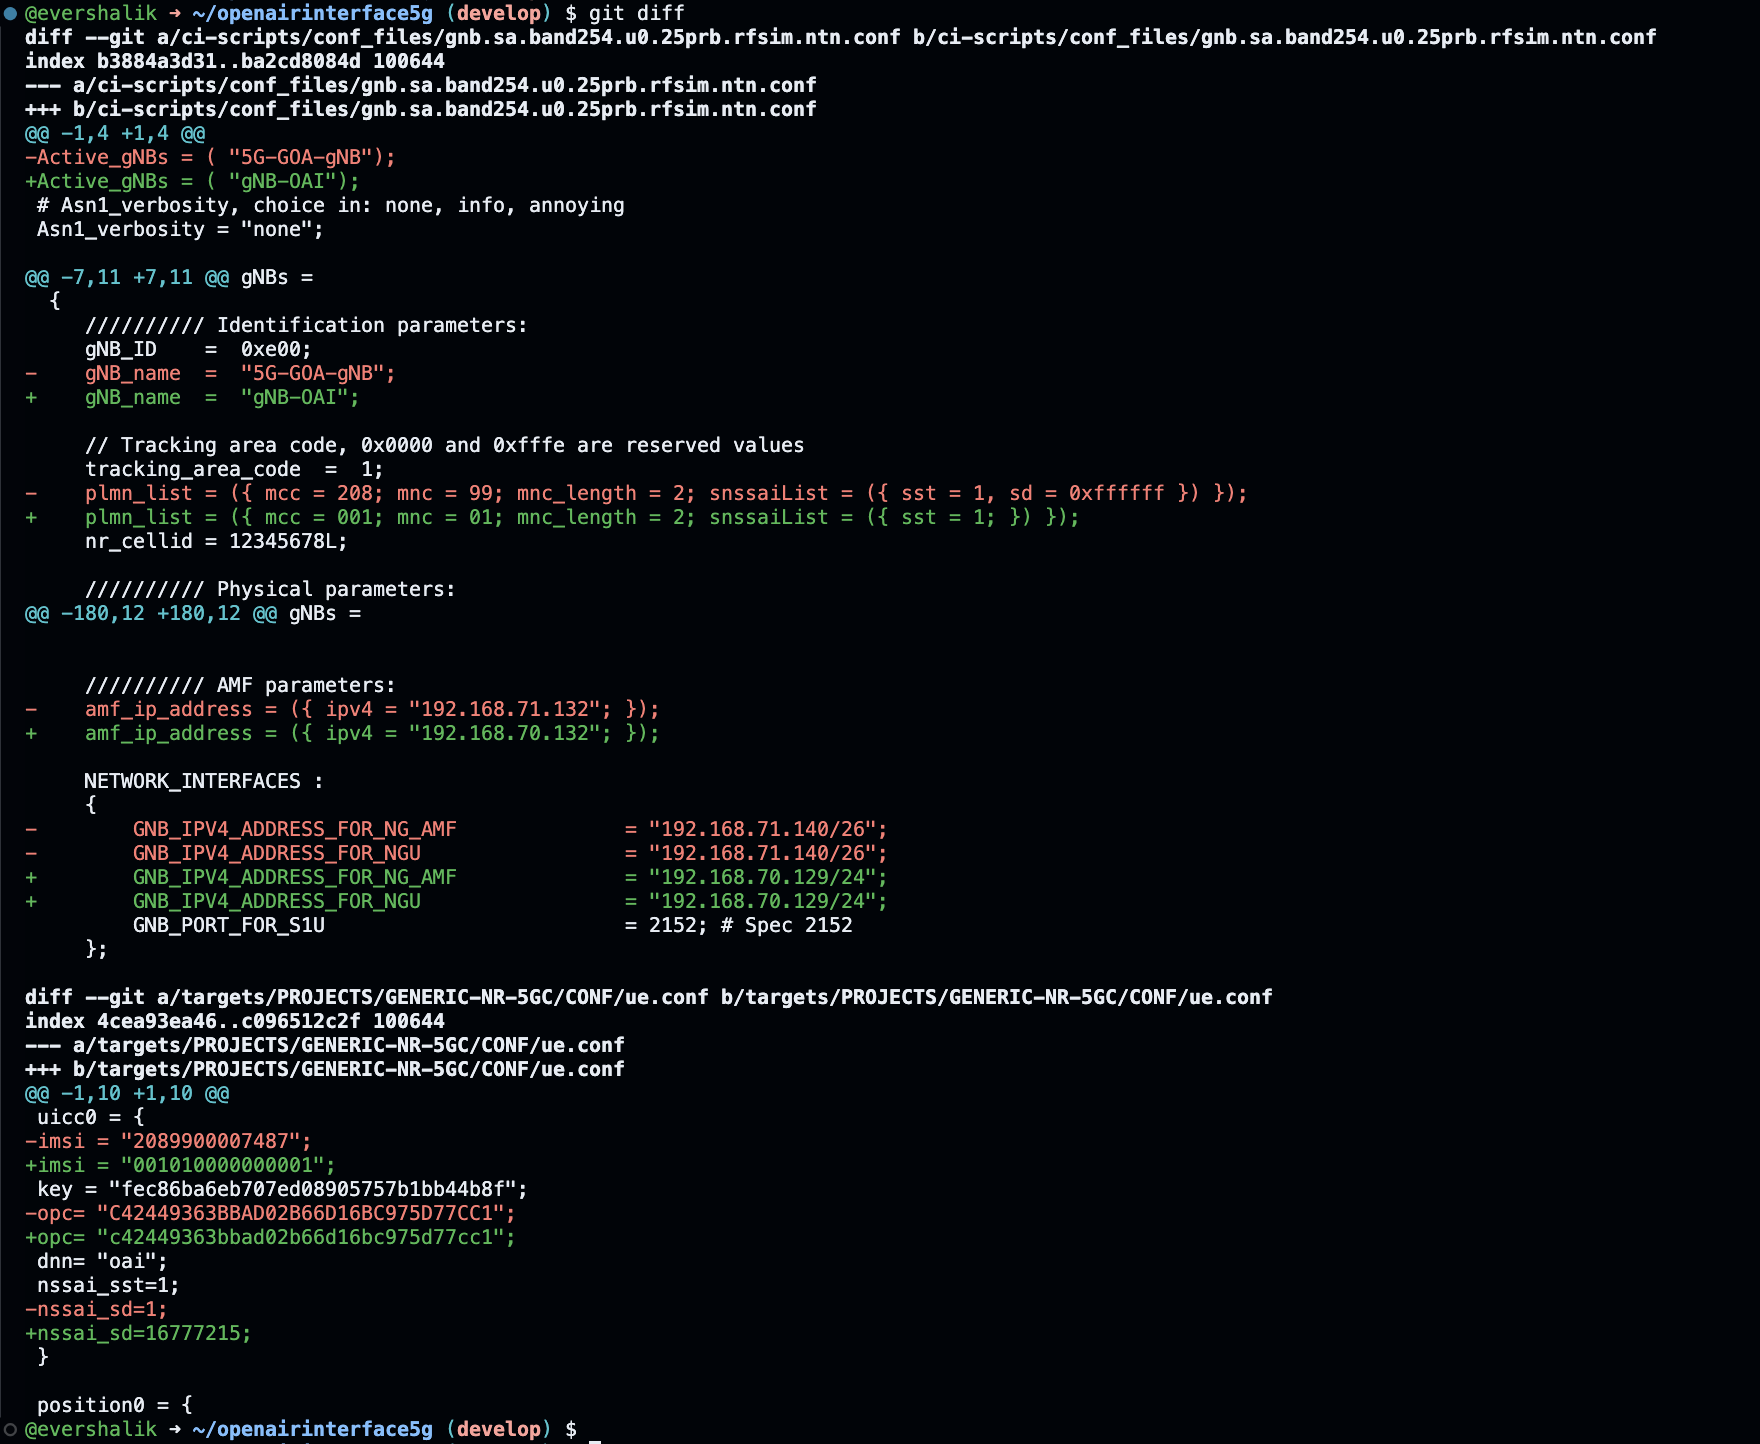This screenshot has width=1760, height=1444.
Task: Click the "AMF parameters:" comment line
Action: [240, 685]
